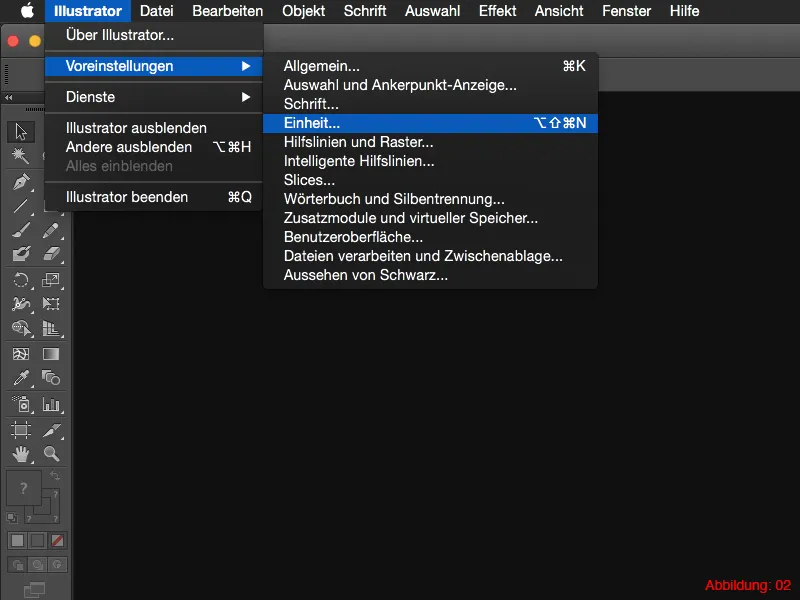Select the Eraser tool
Viewport: 800px width, 600px height.
point(51,254)
